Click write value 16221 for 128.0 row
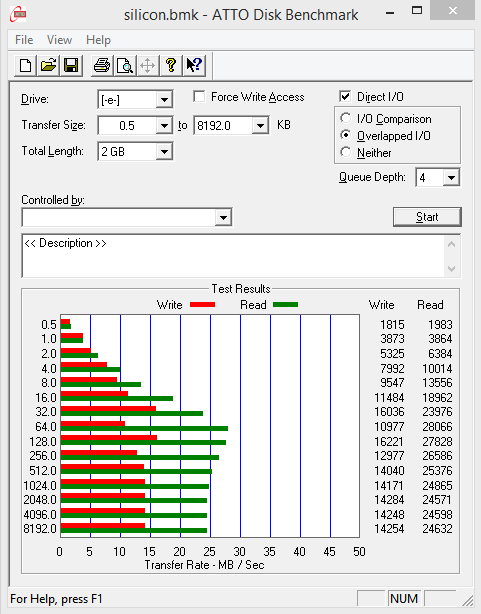 tap(389, 441)
